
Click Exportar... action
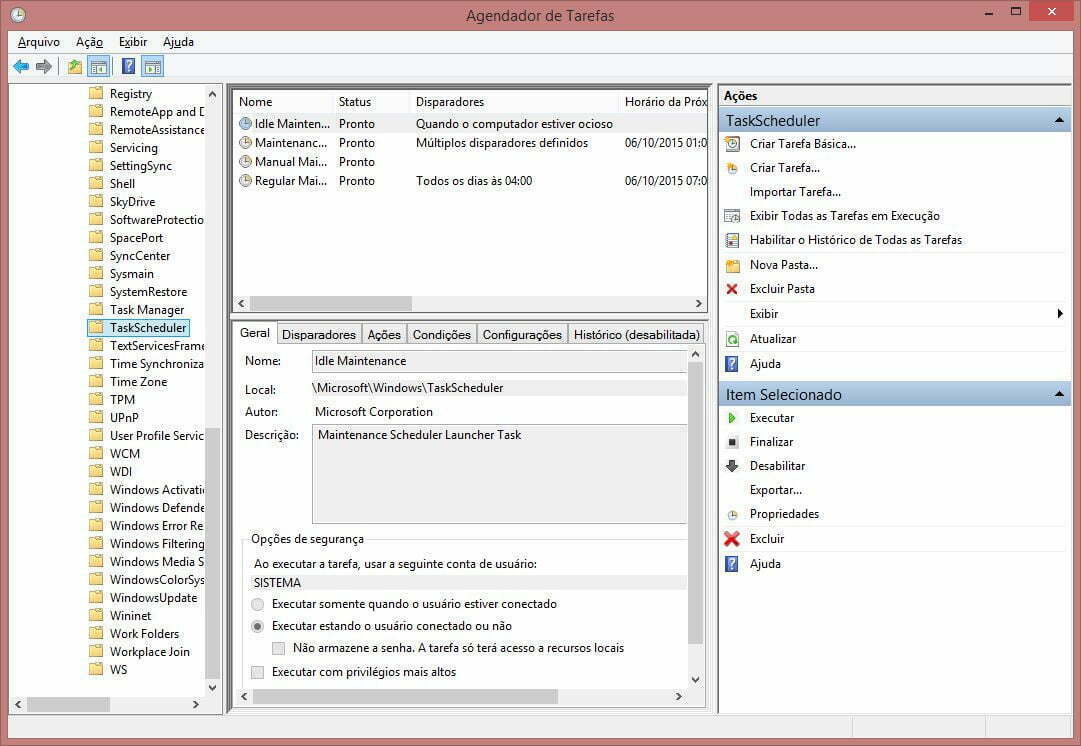[776, 490]
